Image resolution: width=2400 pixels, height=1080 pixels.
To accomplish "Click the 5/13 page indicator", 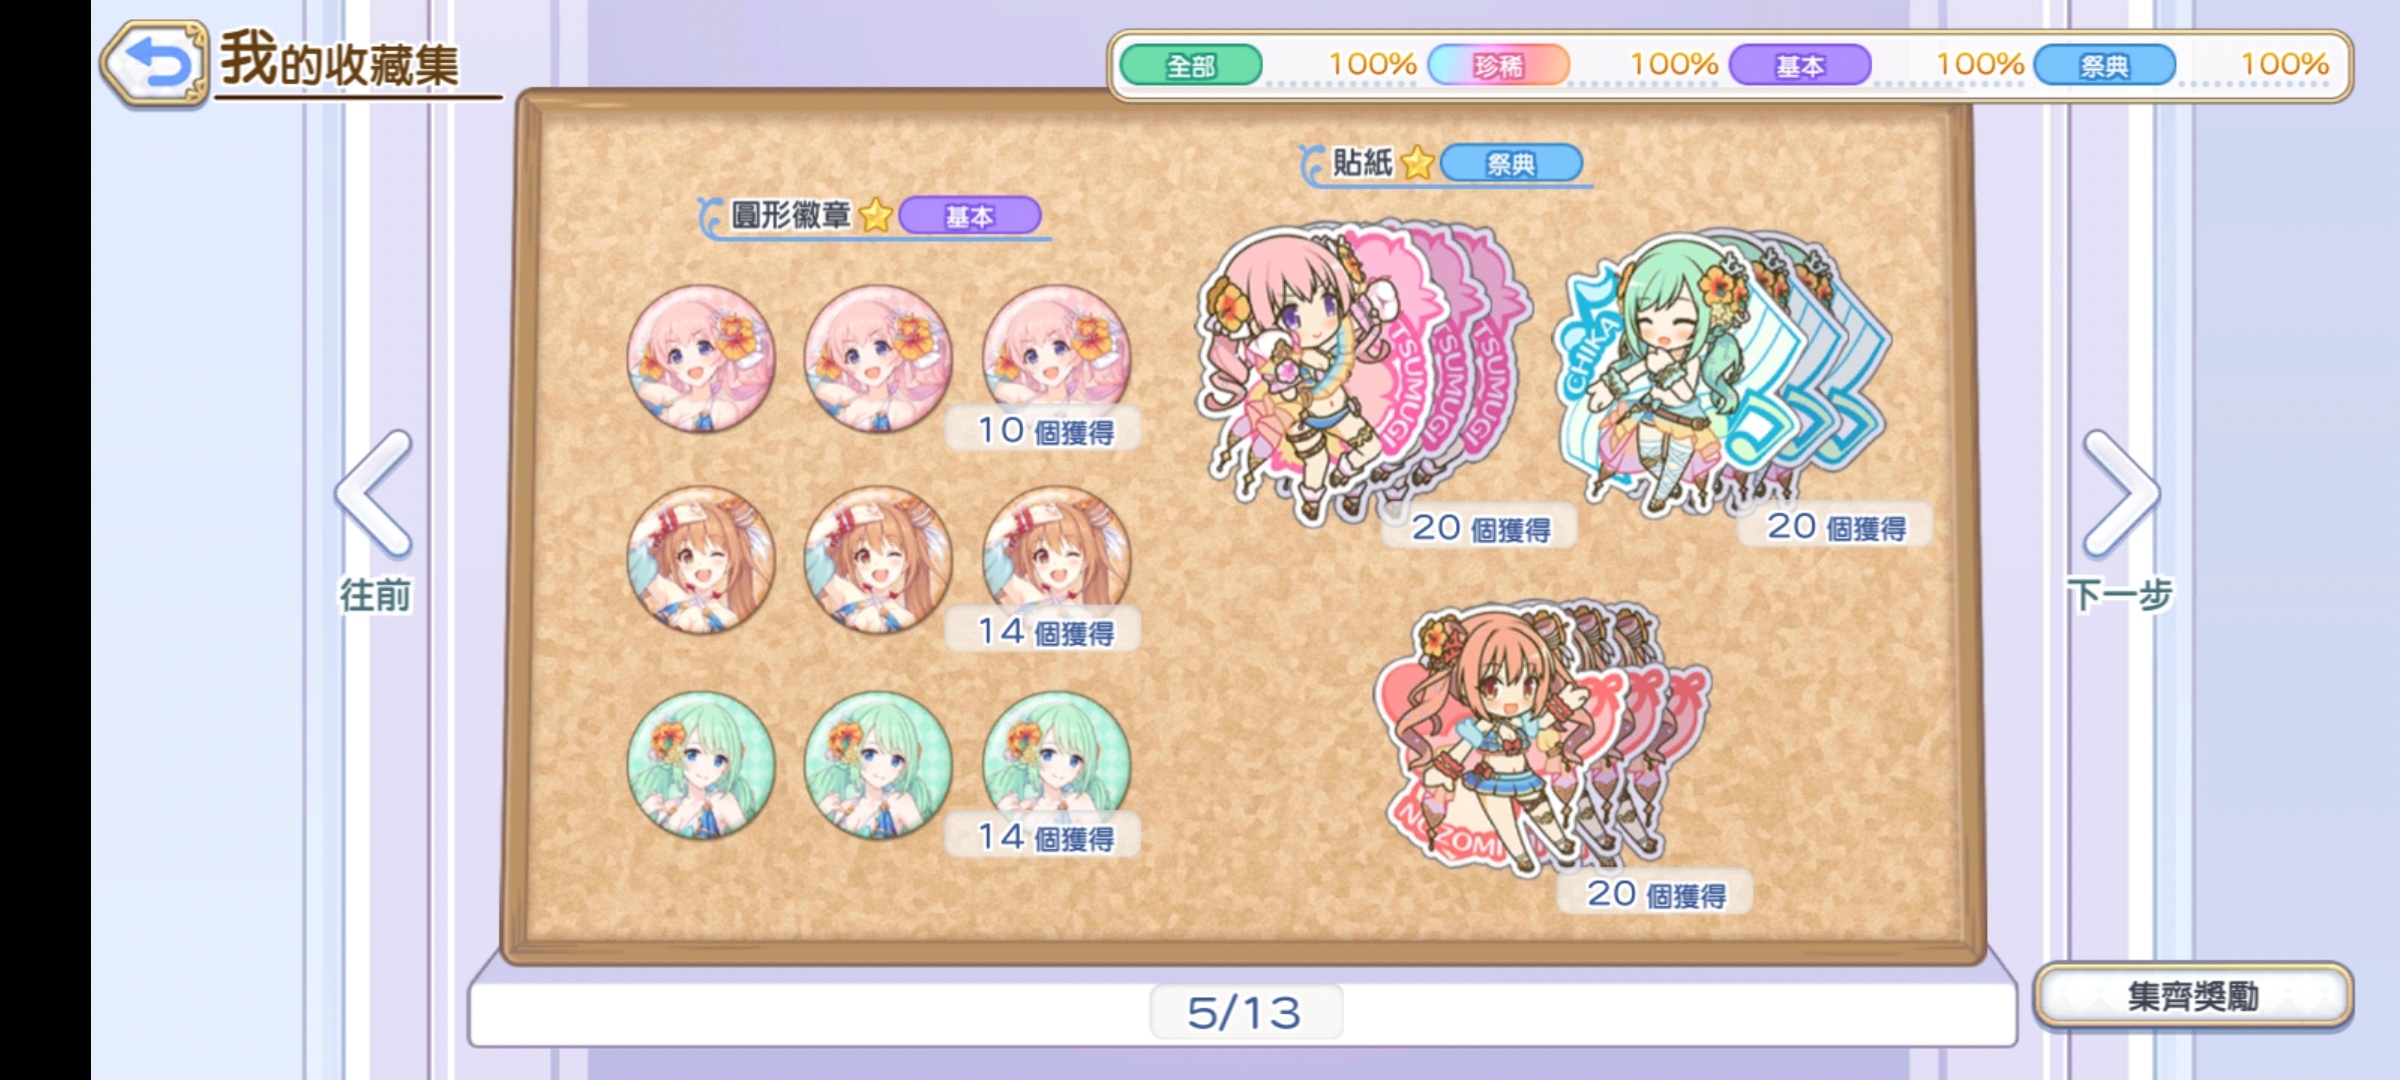I will click(x=1244, y=1013).
